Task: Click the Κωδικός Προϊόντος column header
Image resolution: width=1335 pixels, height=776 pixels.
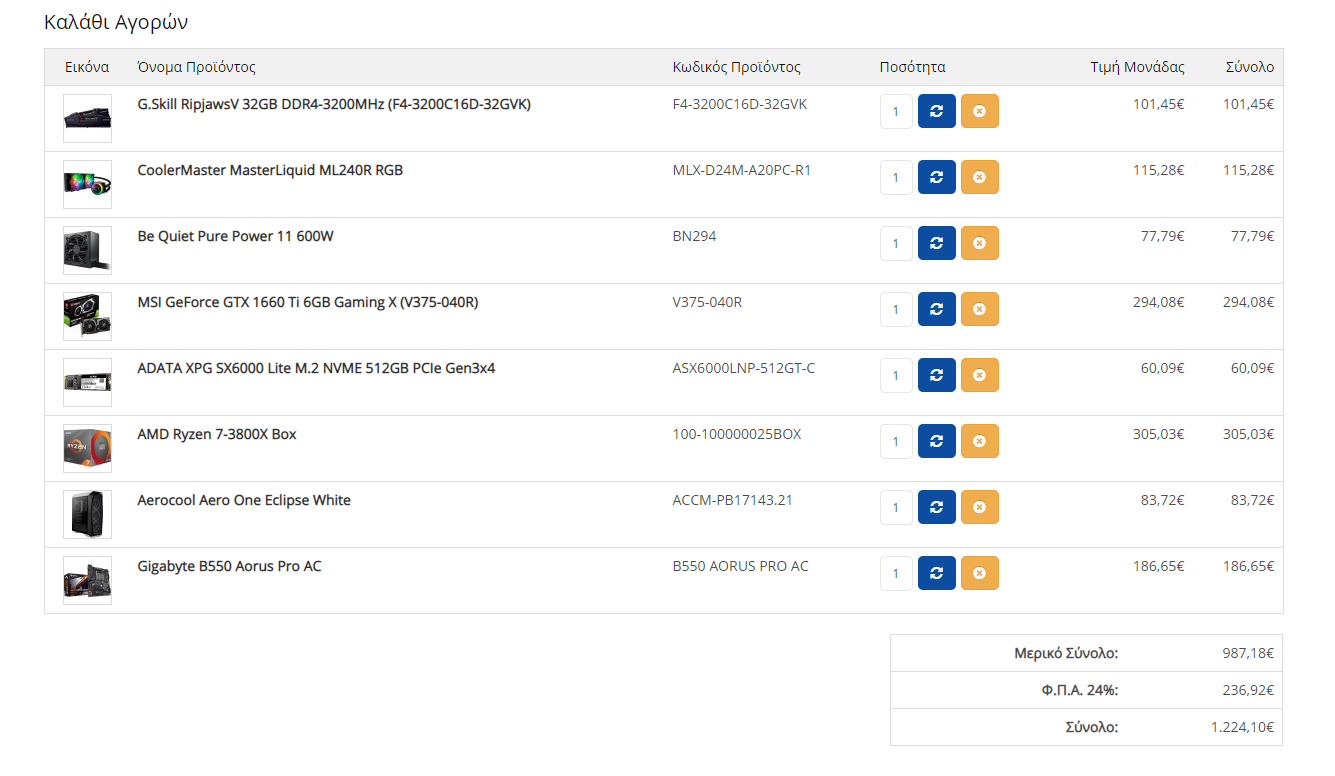Action: [x=737, y=67]
